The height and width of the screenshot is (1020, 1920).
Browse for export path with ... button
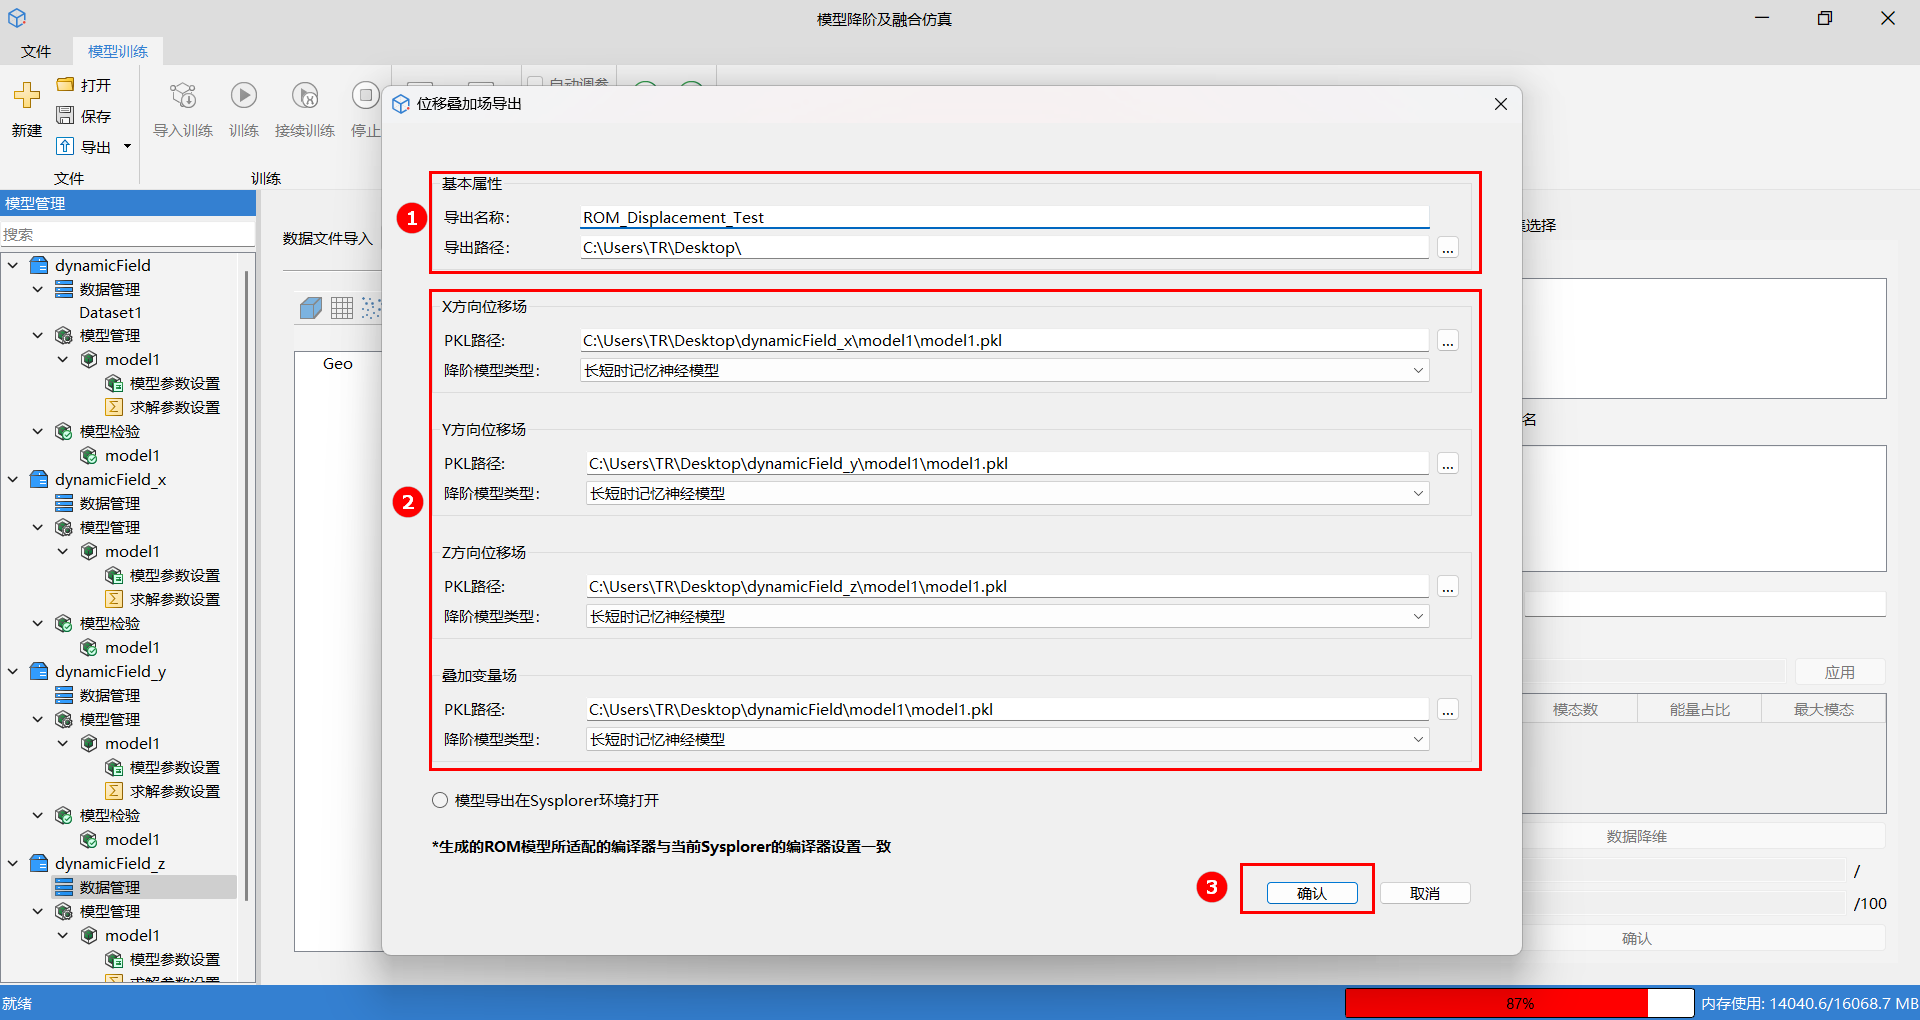click(1448, 248)
